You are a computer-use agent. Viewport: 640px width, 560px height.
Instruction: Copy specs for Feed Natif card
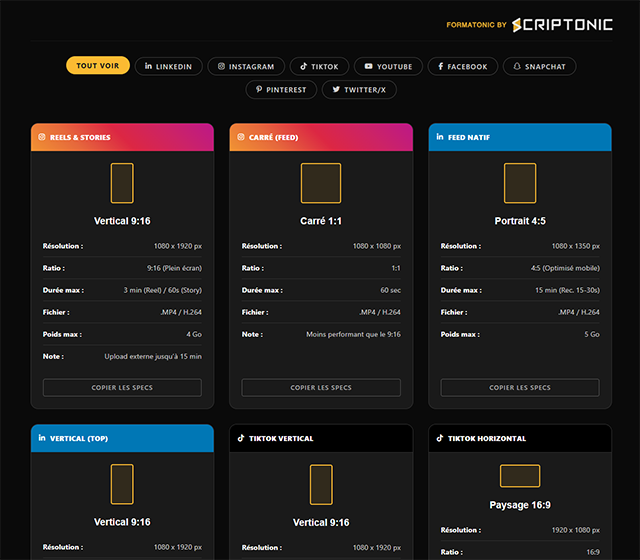[520, 387]
